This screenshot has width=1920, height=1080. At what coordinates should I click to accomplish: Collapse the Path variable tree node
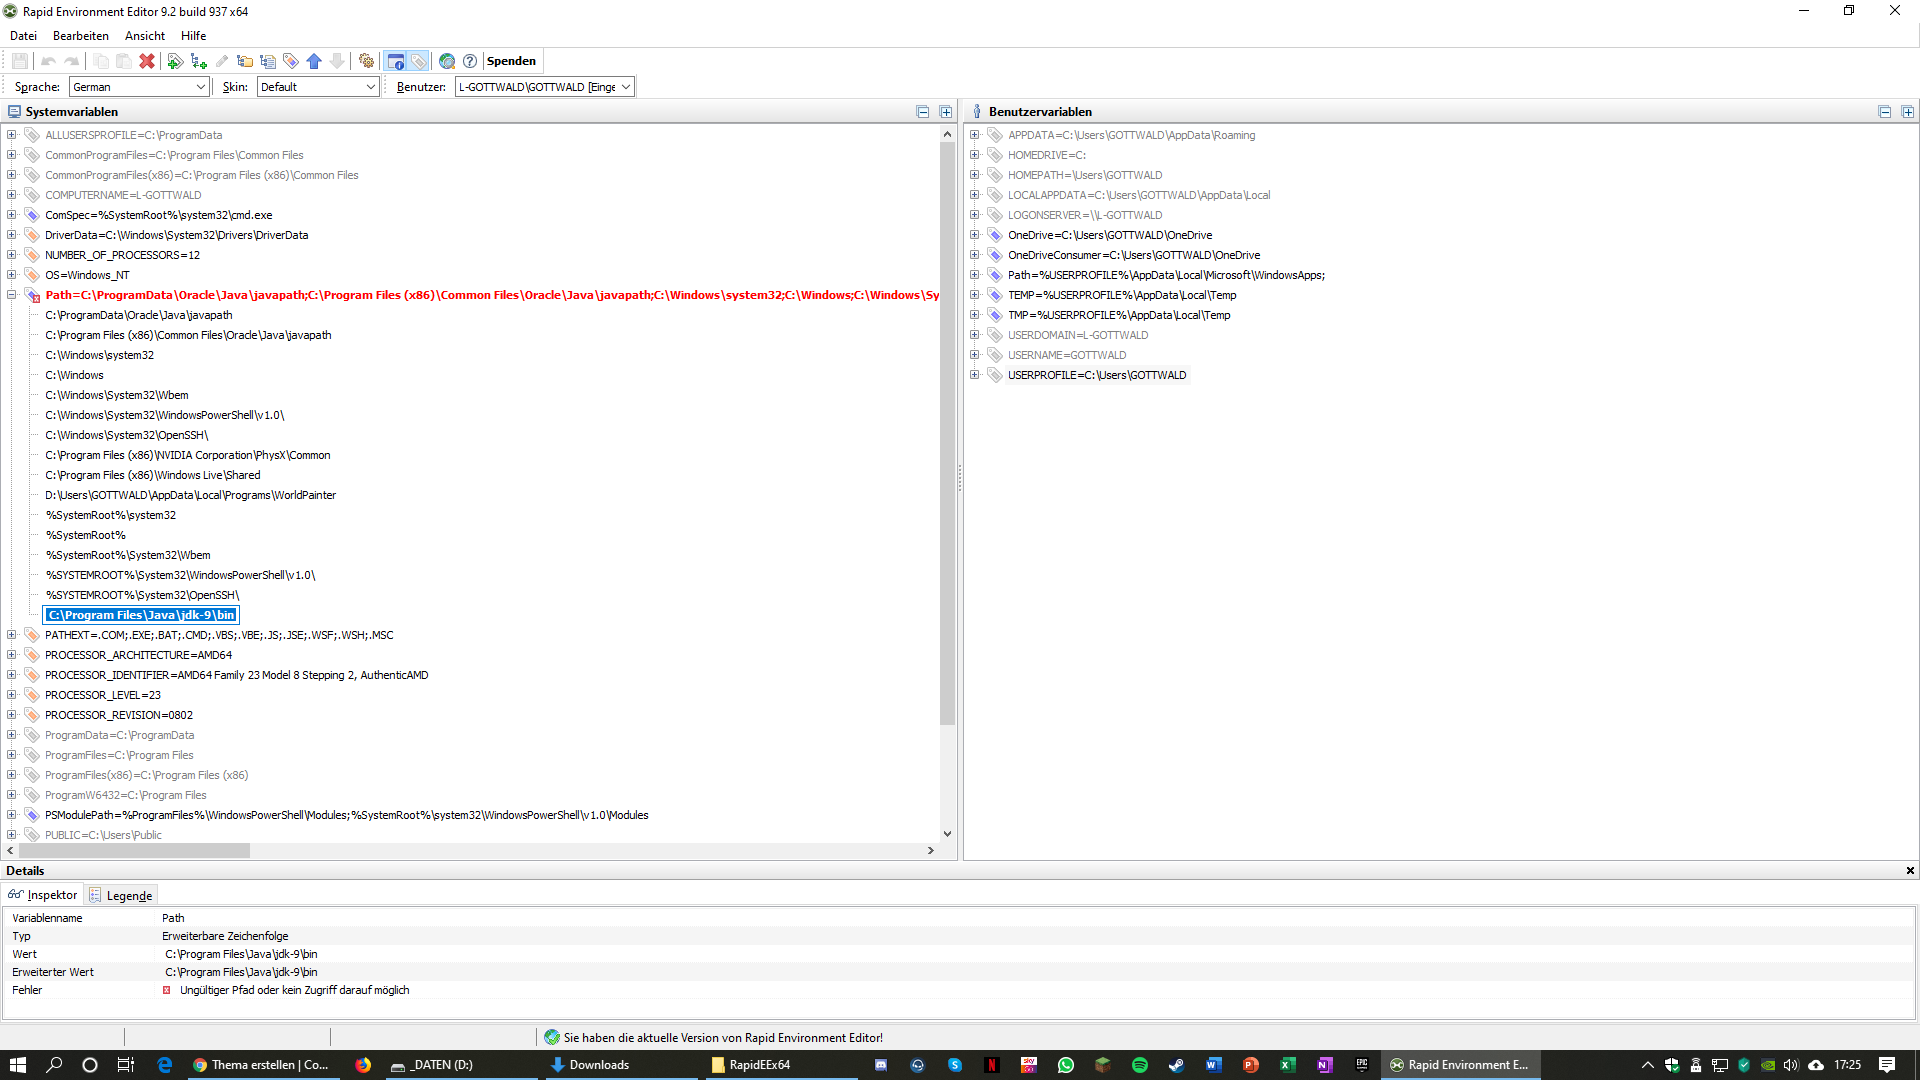click(12, 295)
